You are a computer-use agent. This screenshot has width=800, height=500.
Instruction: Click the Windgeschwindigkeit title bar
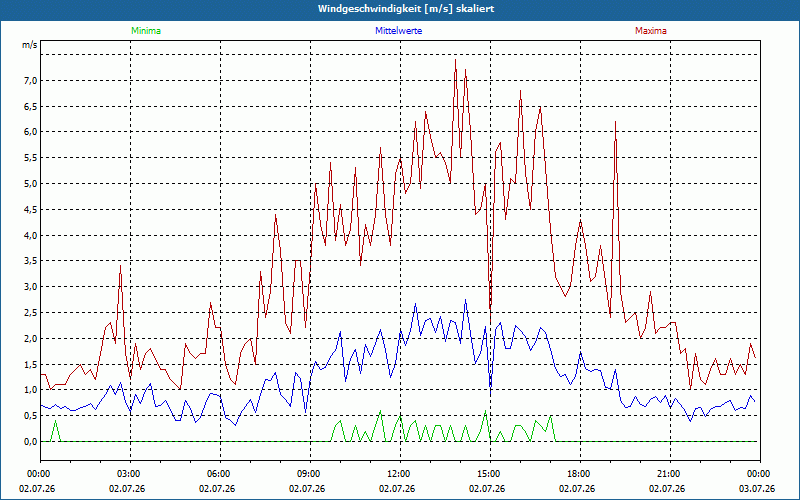tap(400, 9)
